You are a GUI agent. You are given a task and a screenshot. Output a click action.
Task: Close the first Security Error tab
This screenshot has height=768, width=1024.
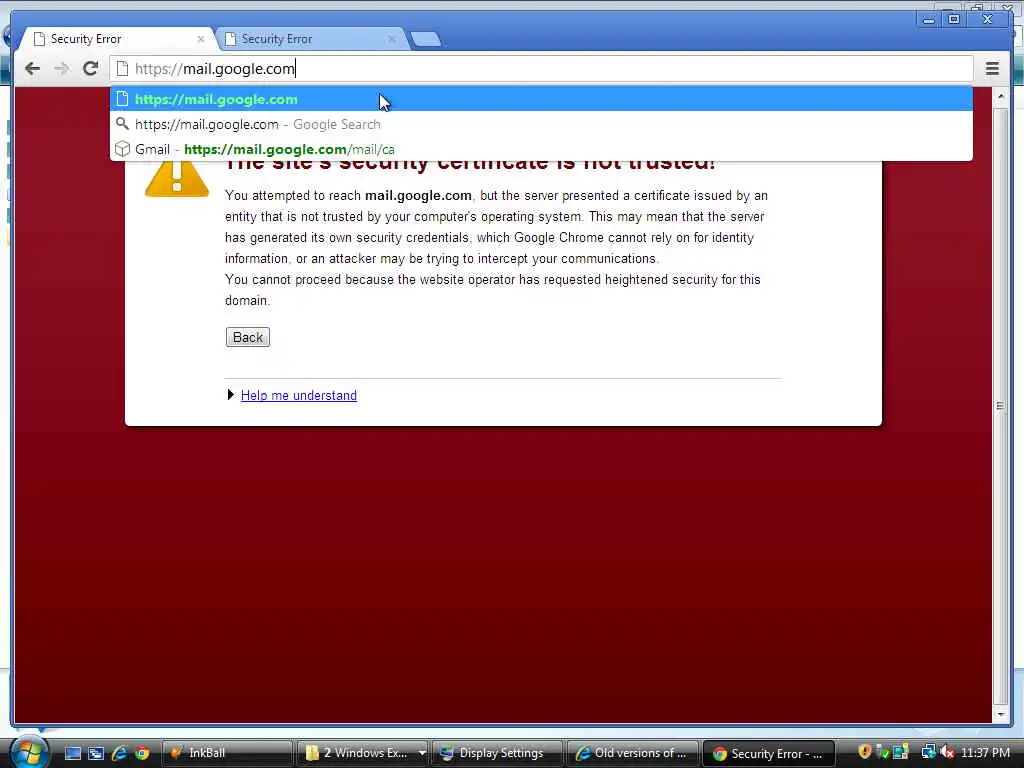tap(200, 39)
